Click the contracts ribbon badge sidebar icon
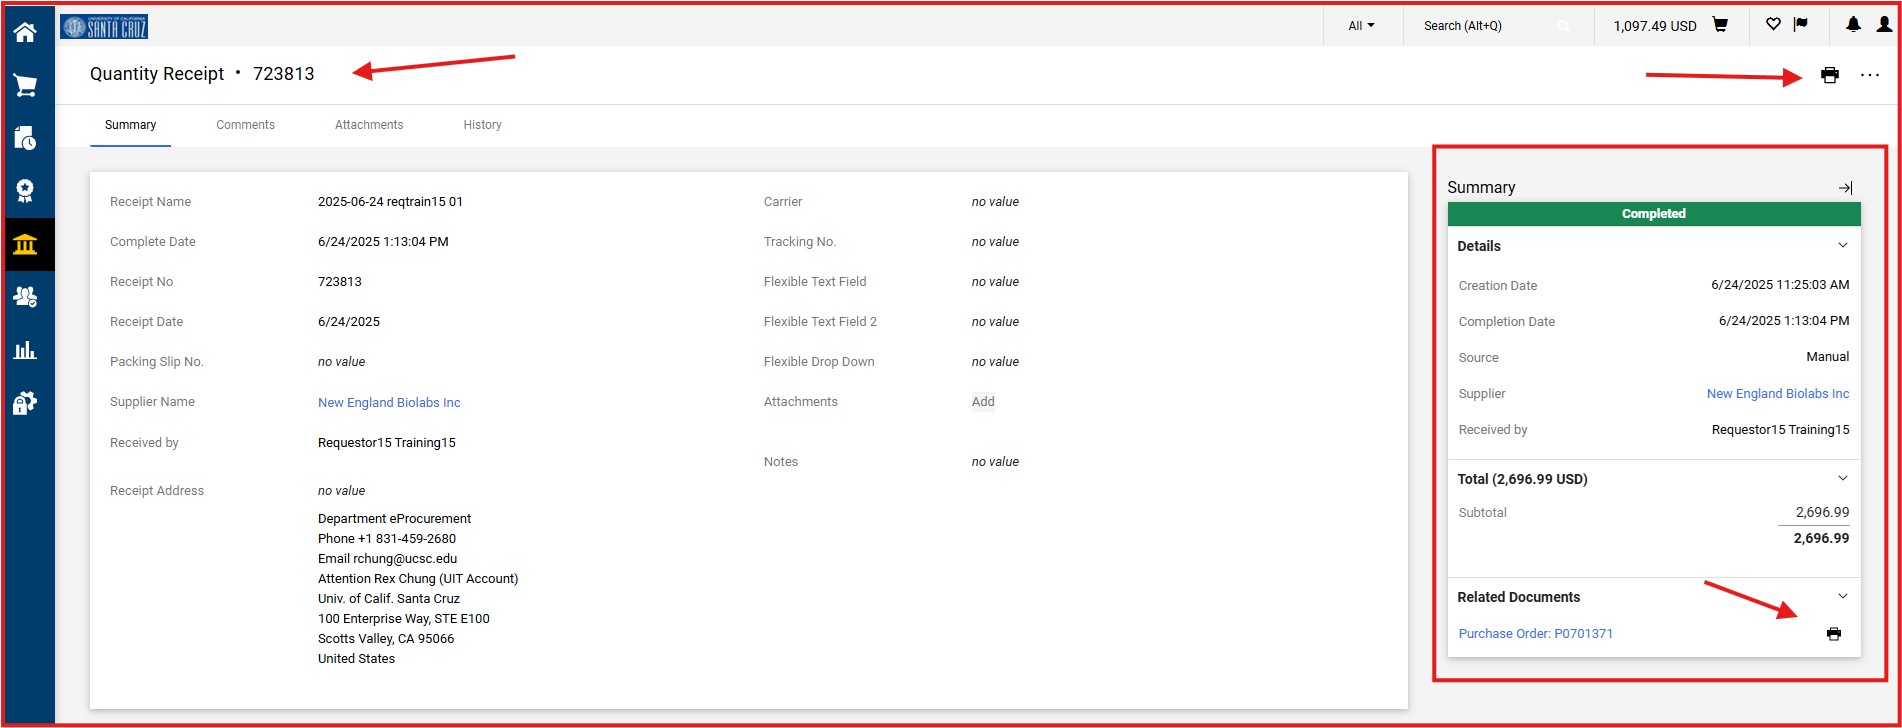This screenshot has height=728, width=1902. (x=25, y=191)
